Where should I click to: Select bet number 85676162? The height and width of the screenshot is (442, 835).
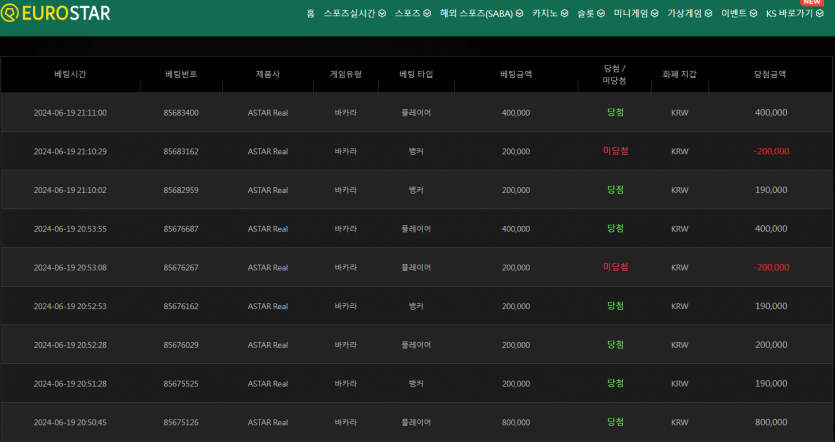(181, 306)
